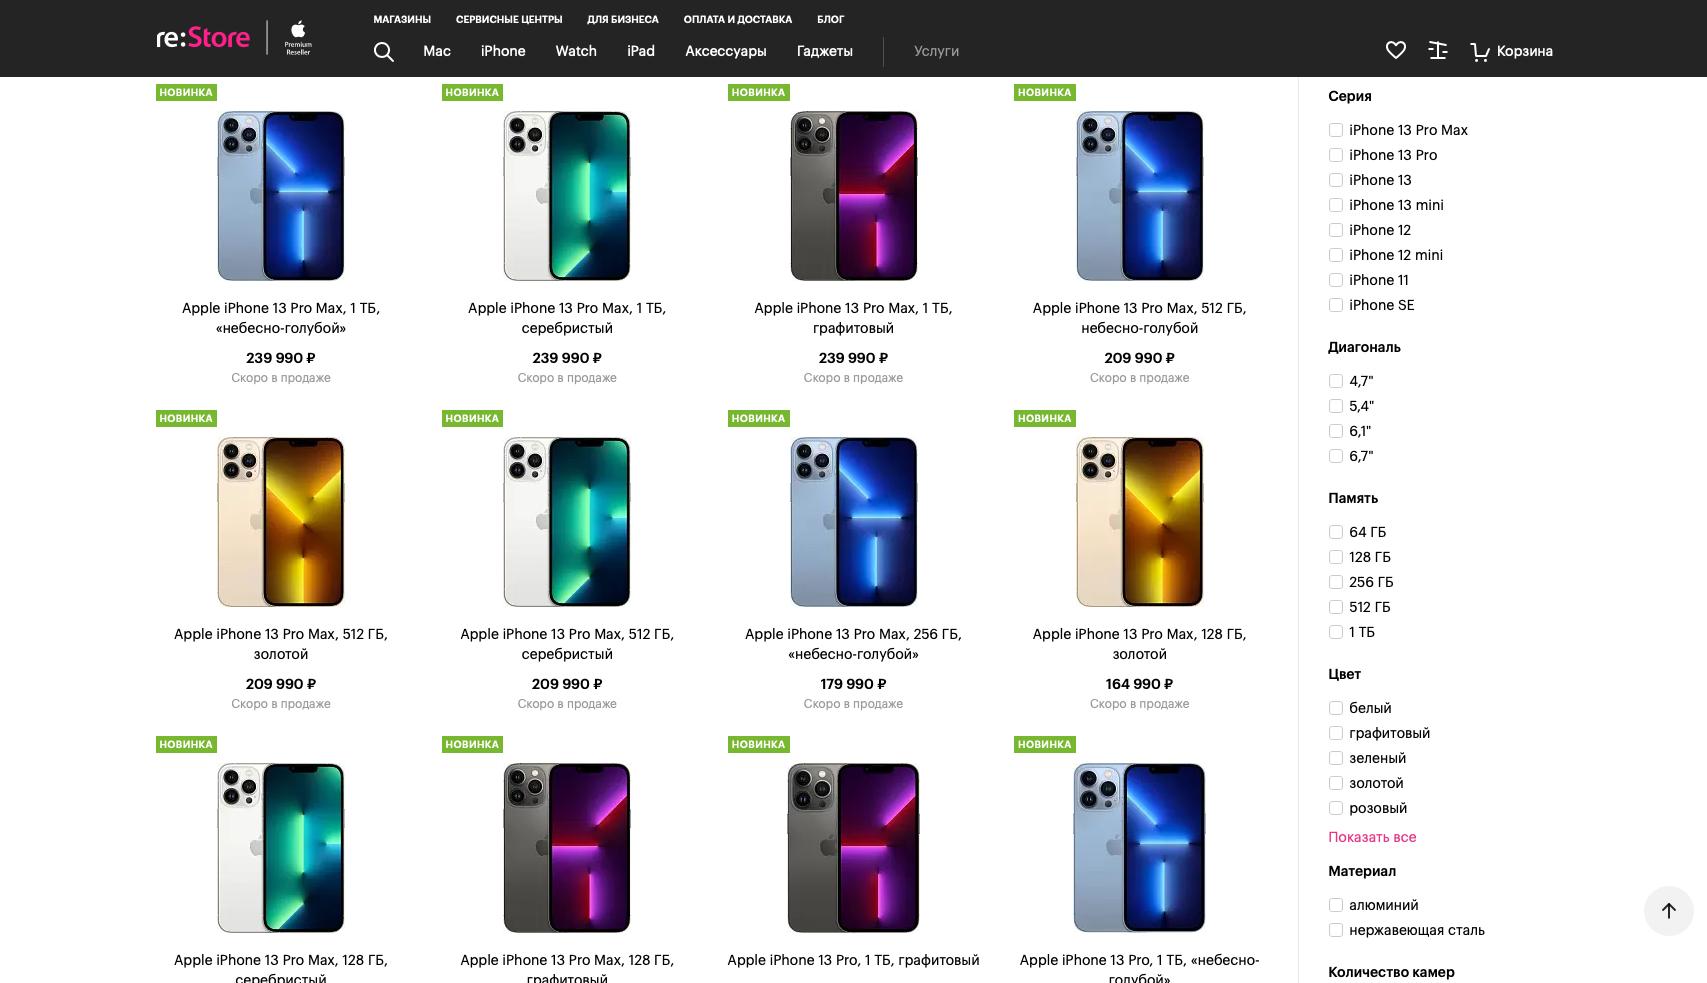Open iPhone 13 Pro Max 1 ТБ графитовый title

tap(853, 318)
